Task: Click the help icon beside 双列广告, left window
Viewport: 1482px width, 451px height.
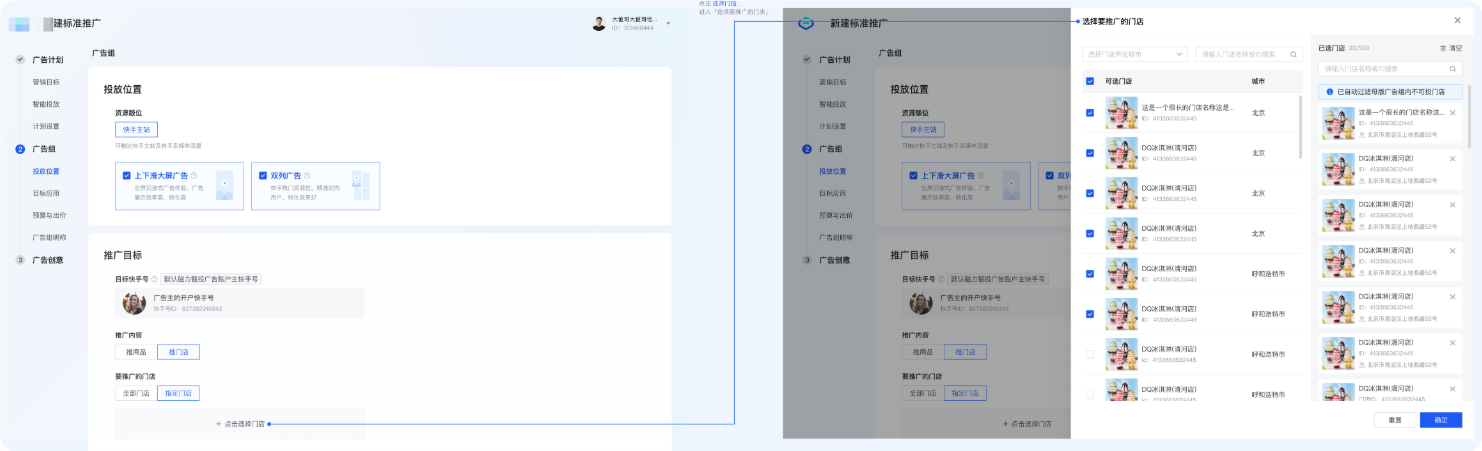Action: (x=306, y=175)
